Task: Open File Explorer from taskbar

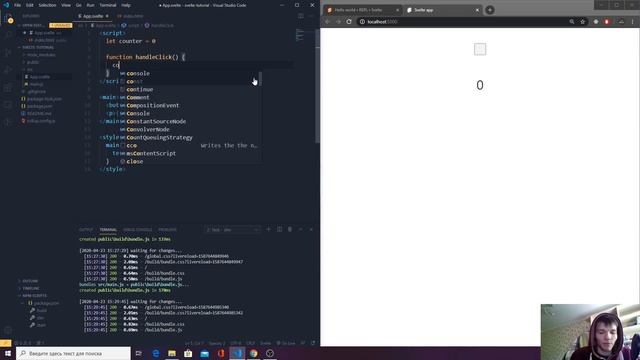Action: coord(172,353)
